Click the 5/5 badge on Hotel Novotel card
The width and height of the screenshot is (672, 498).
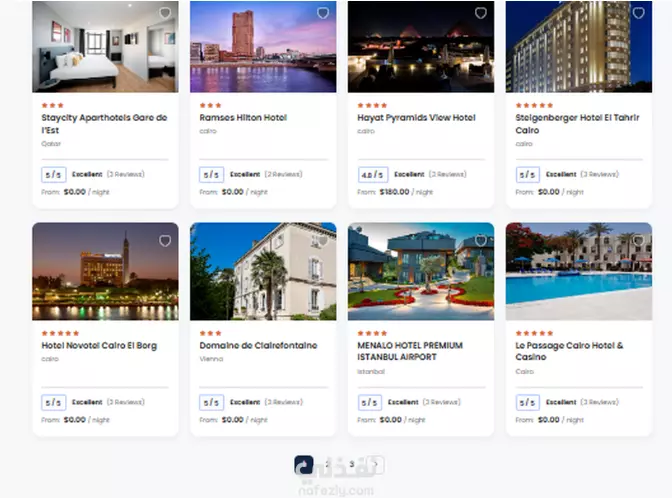click(54, 402)
